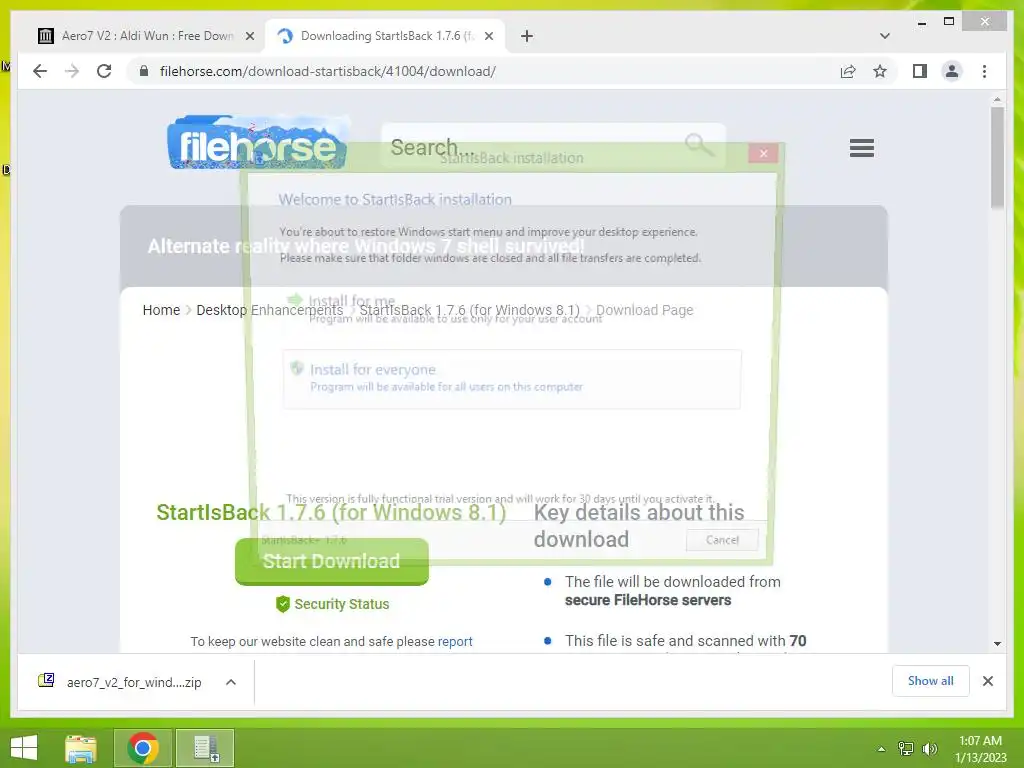
Task: Close the downloads bar
Action: coord(988,681)
